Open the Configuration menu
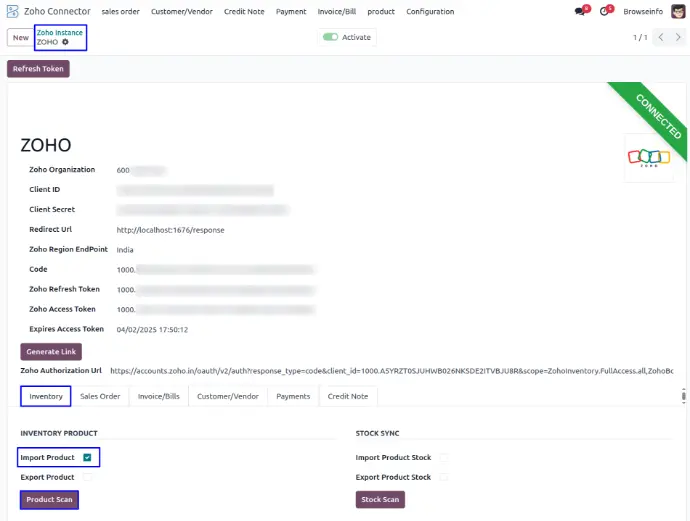The height and width of the screenshot is (521, 690). click(x=430, y=11)
